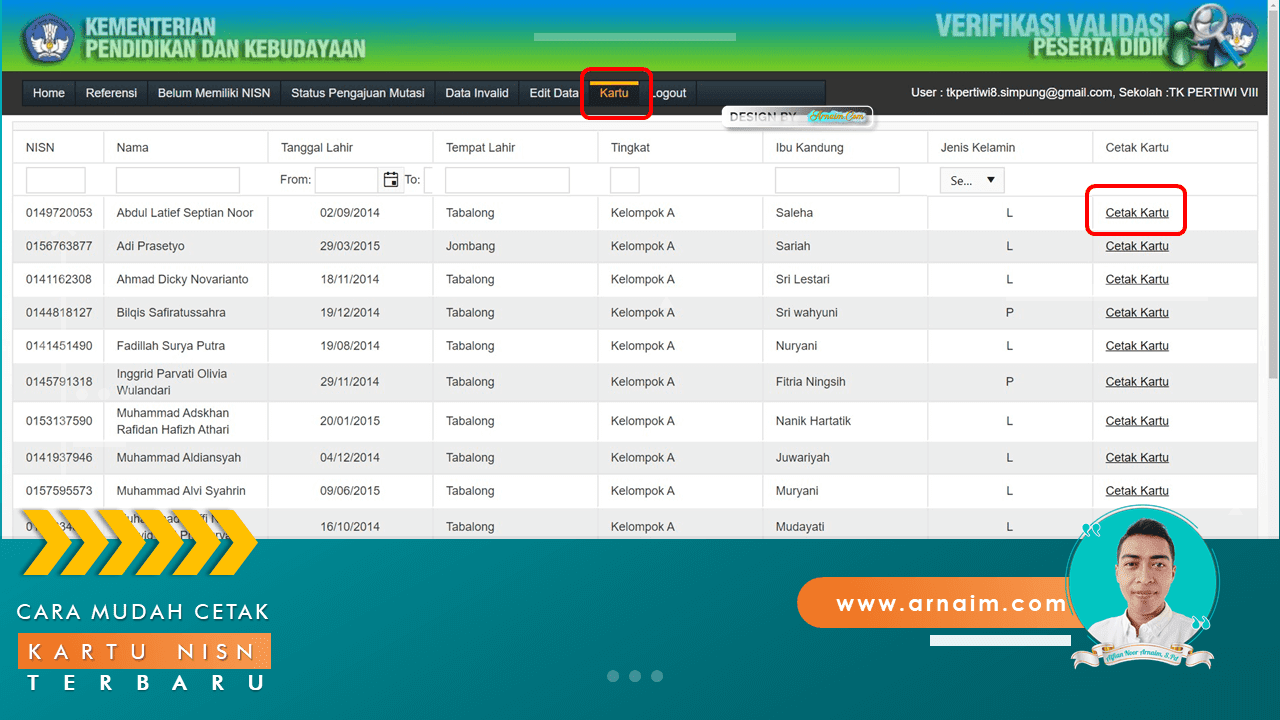Select NISN 0156763877 cell
Screen dimensions: 1280x720
(x=59, y=246)
